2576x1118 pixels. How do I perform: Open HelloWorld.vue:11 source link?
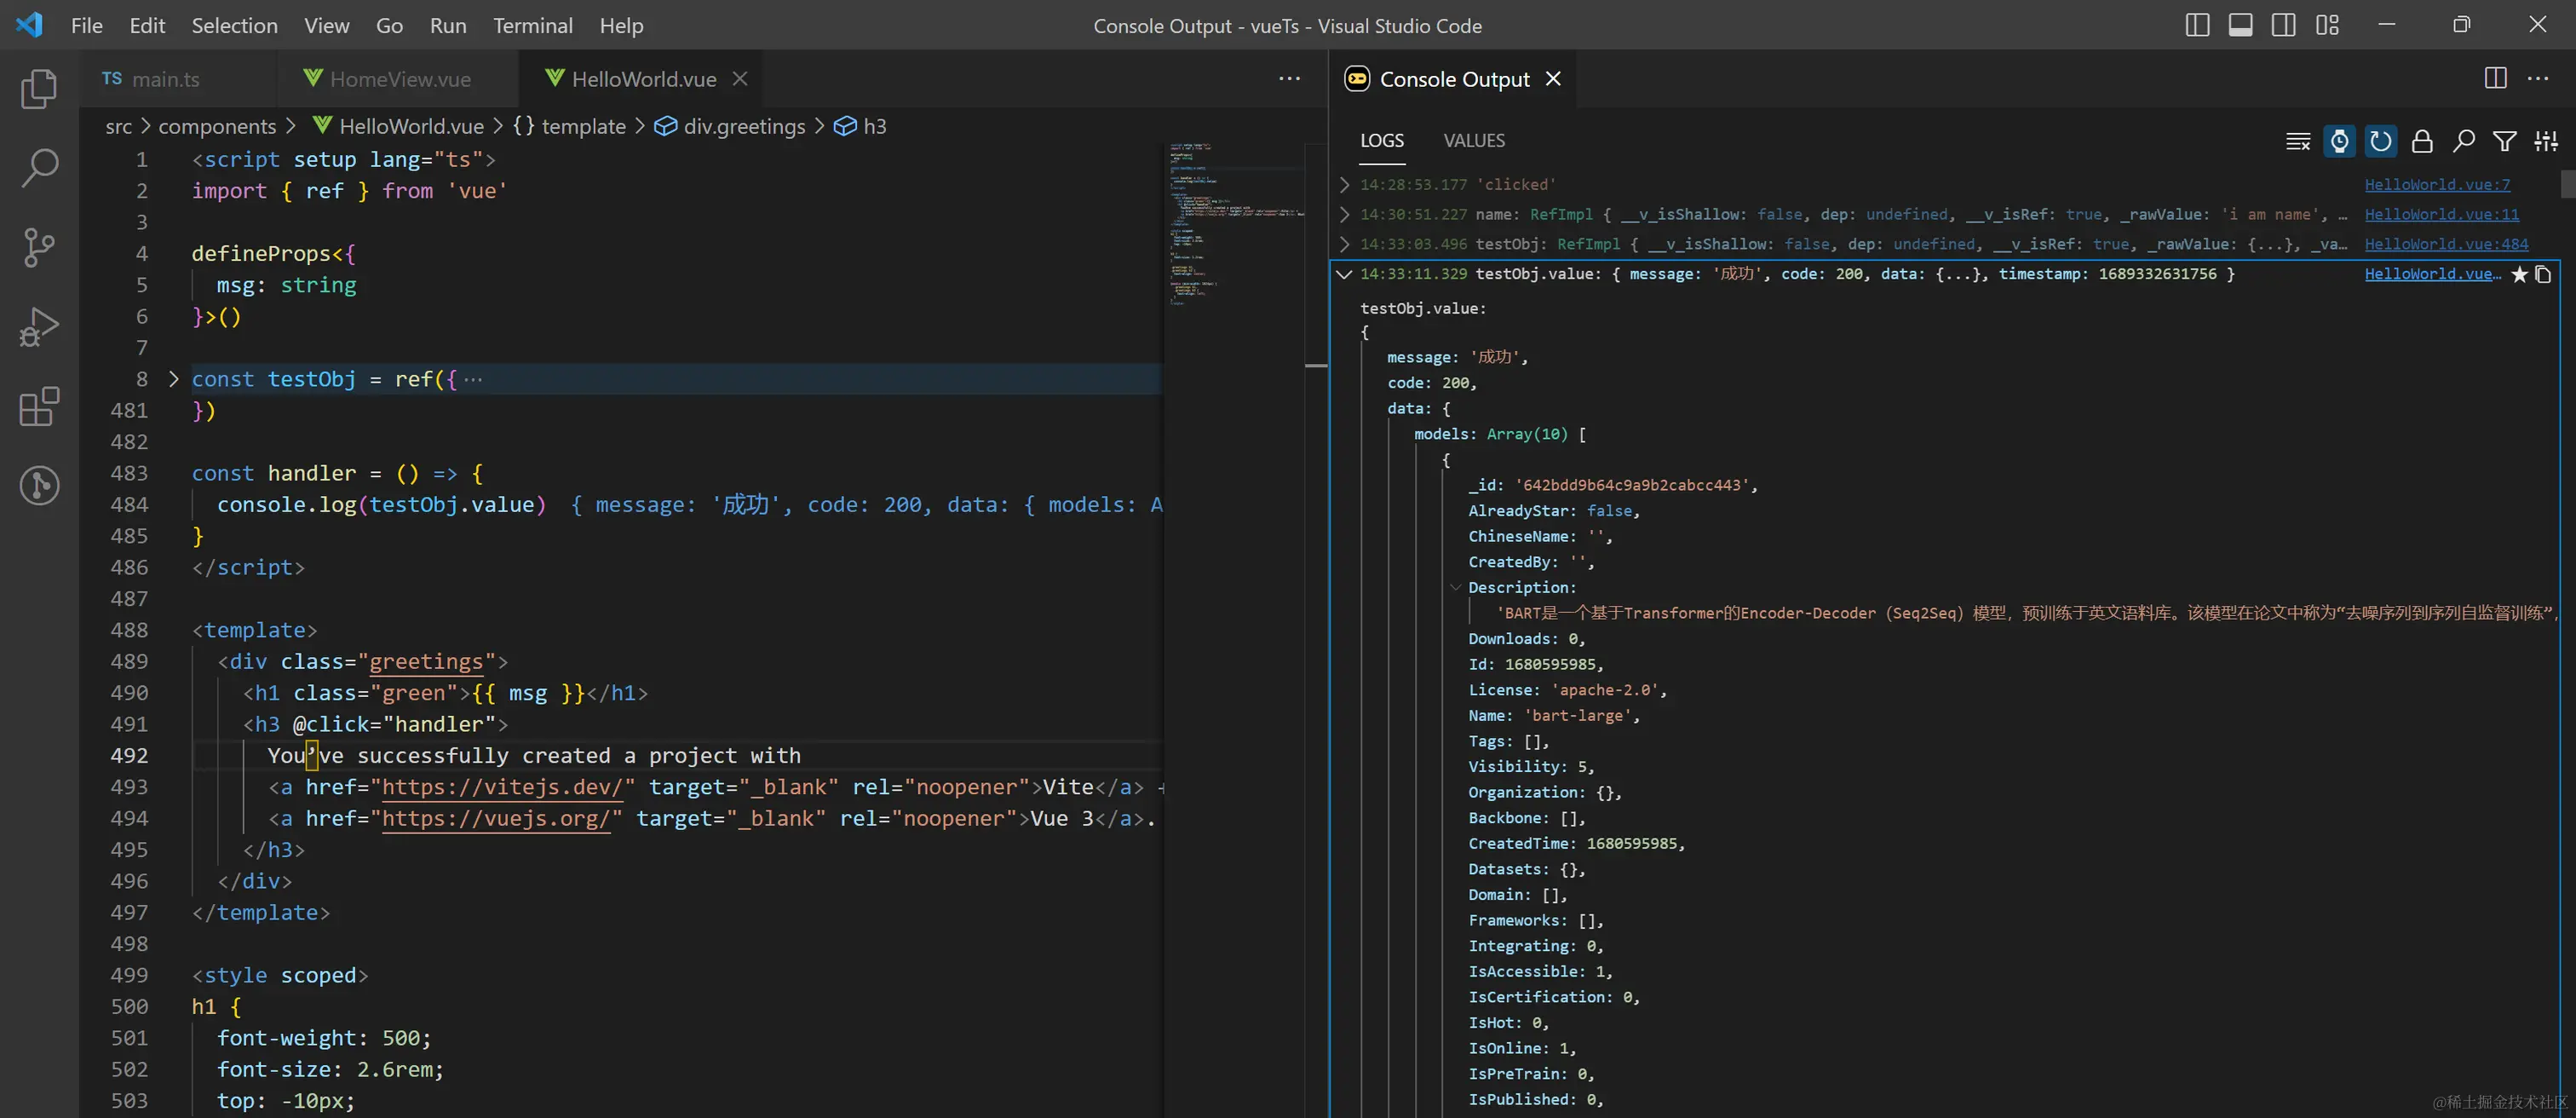[2441, 214]
